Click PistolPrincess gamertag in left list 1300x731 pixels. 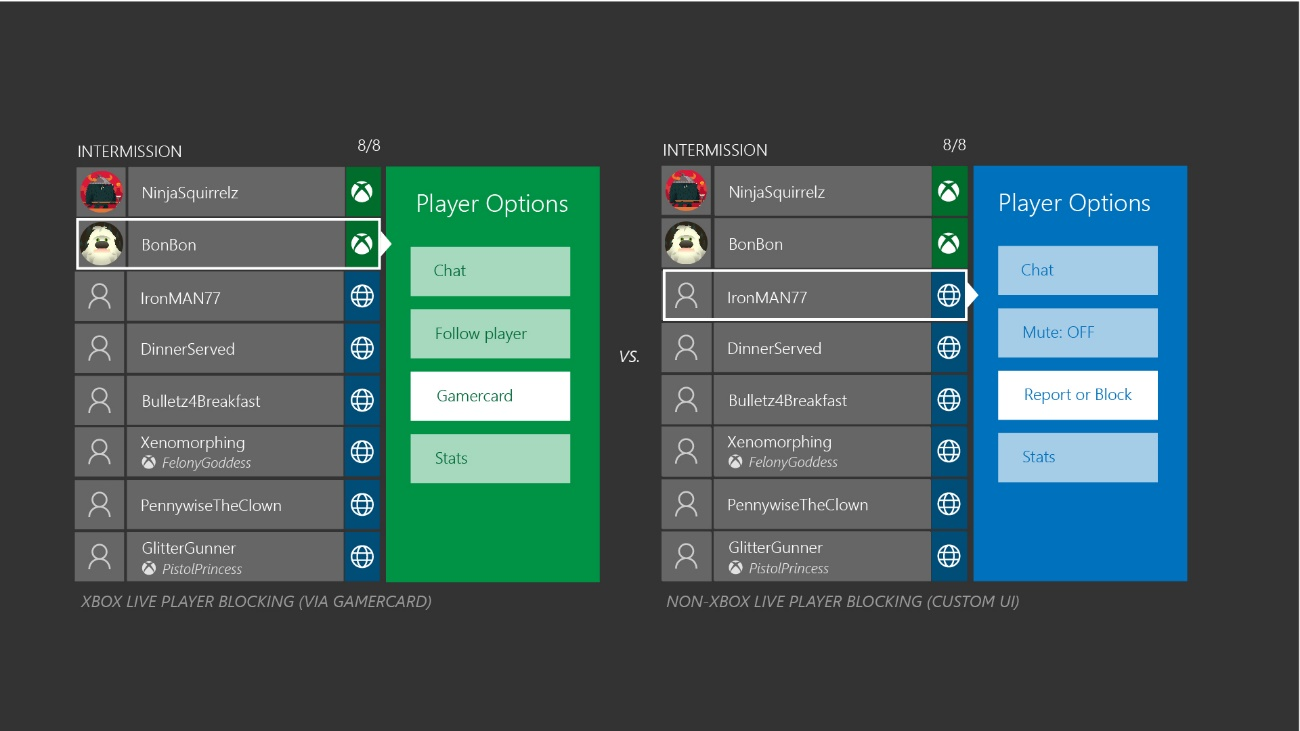click(x=202, y=569)
